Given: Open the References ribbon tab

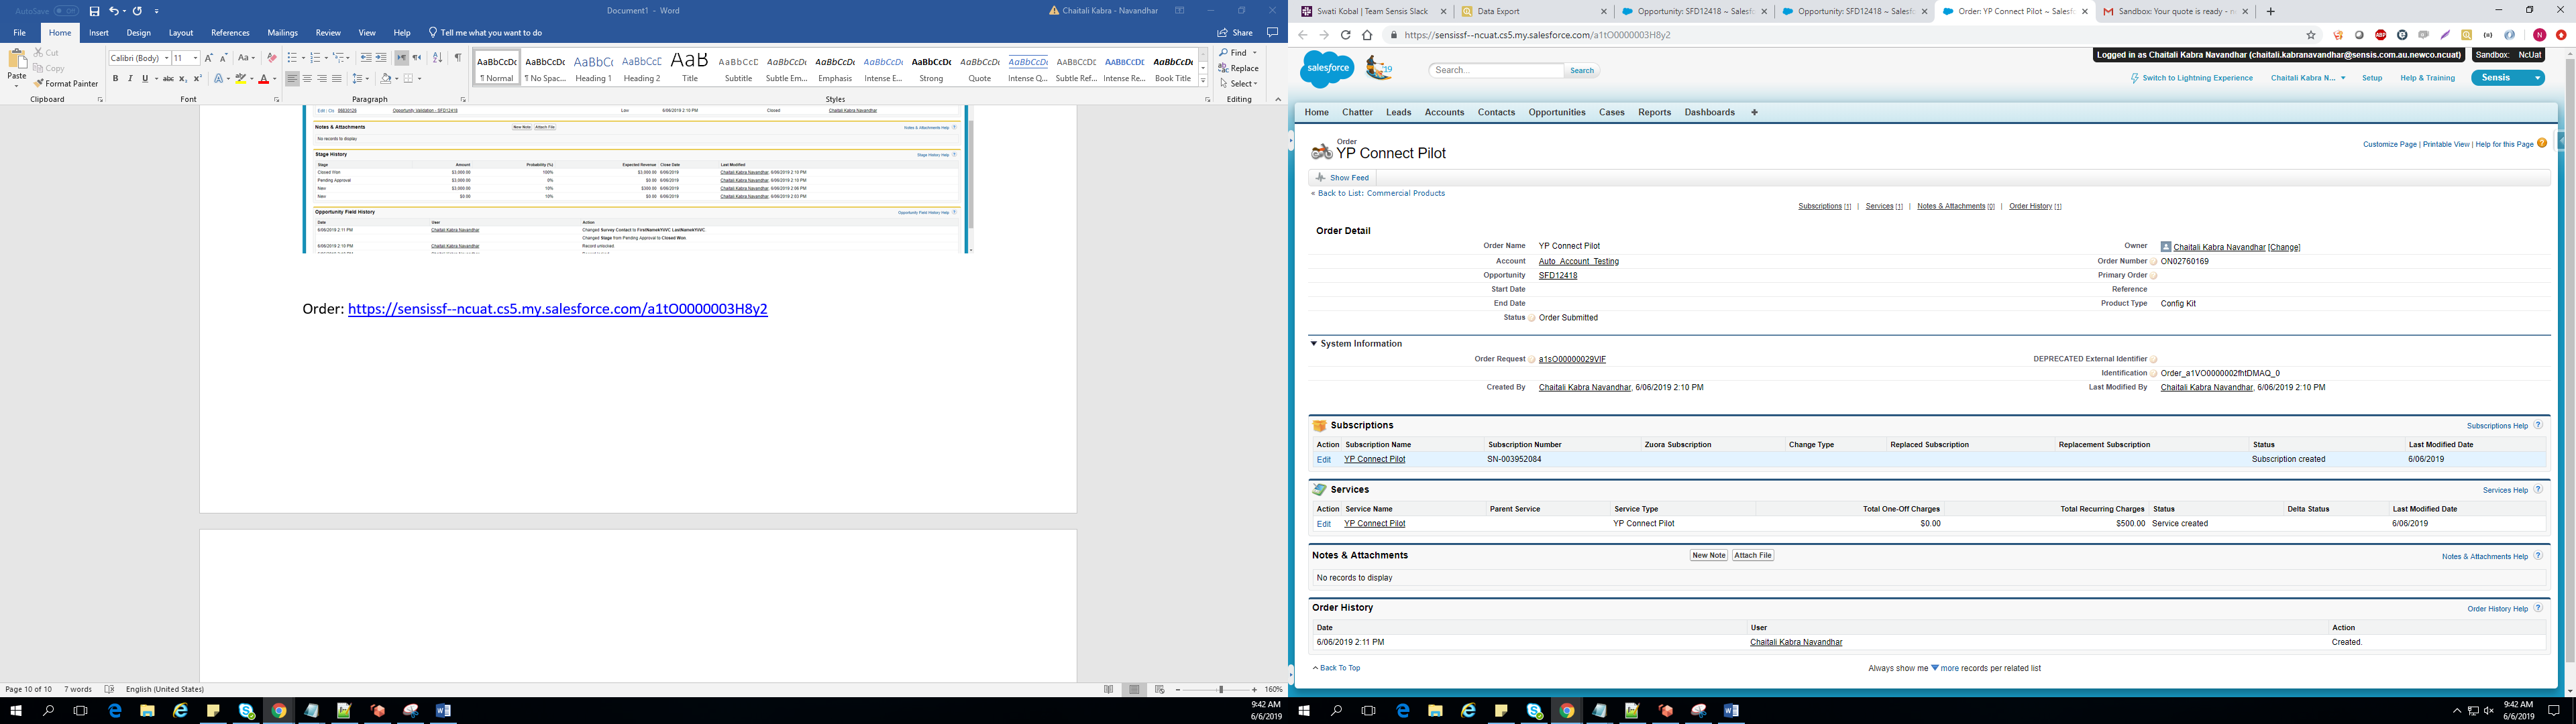Looking at the screenshot, I should tap(230, 33).
